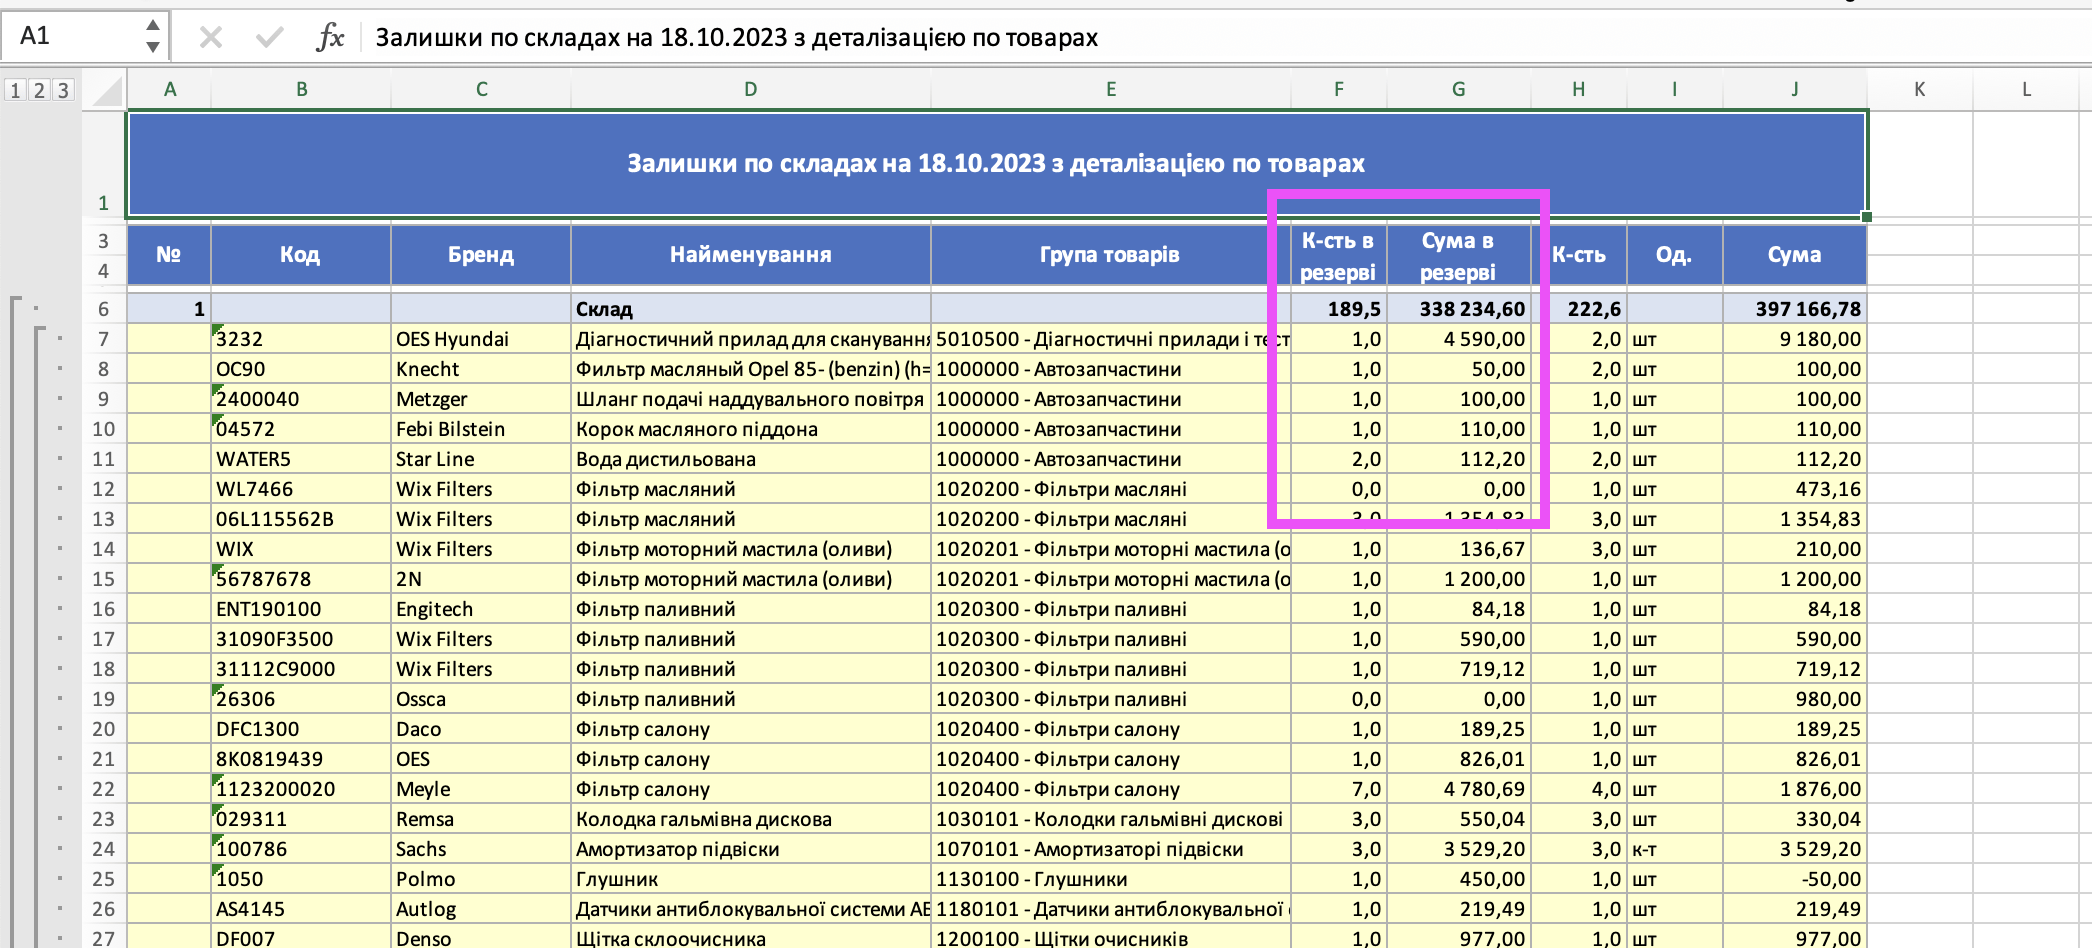Click the 'Група товарів' header cell

(1111, 255)
